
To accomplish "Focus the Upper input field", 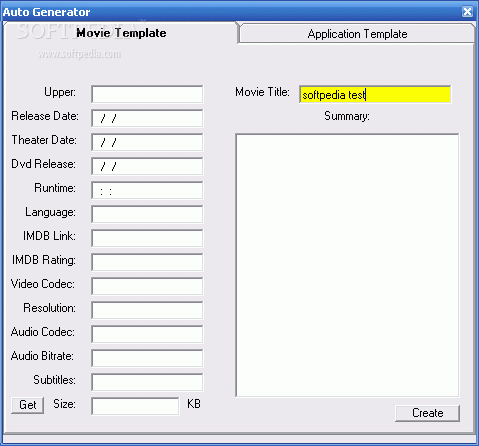I will pyautogui.click(x=147, y=94).
